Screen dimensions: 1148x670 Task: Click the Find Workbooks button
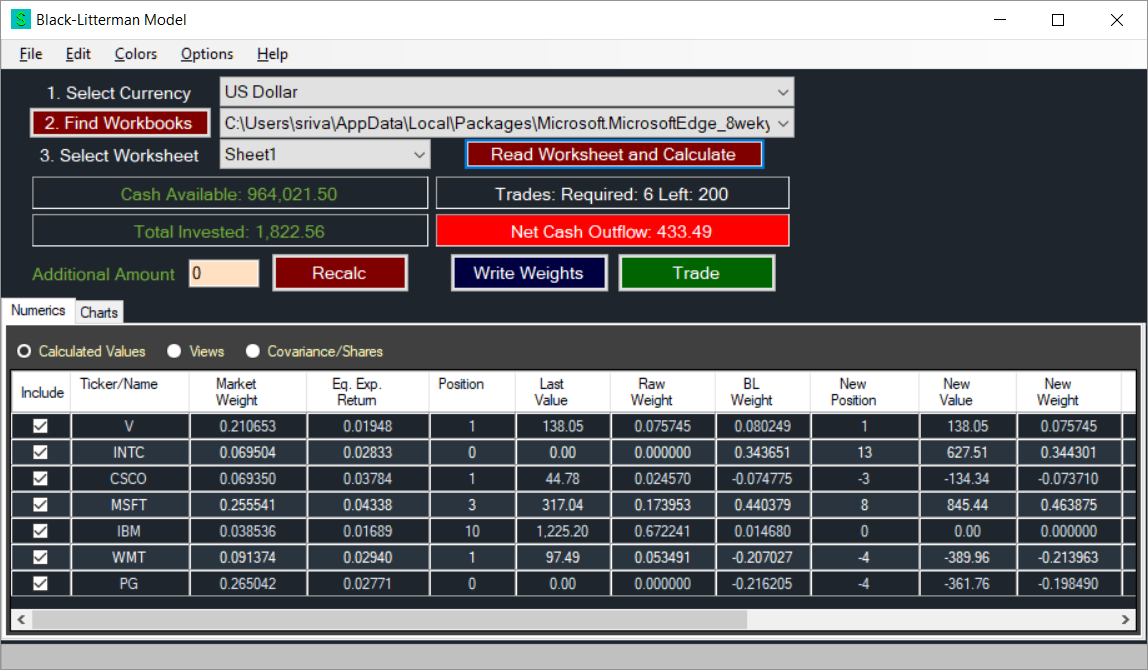pos(120,123)
